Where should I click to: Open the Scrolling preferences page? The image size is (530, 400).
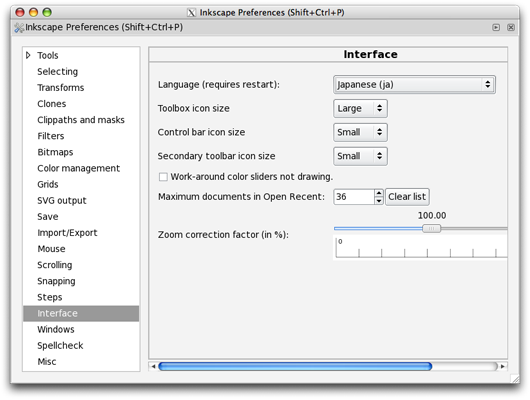(x=55, y=265)
